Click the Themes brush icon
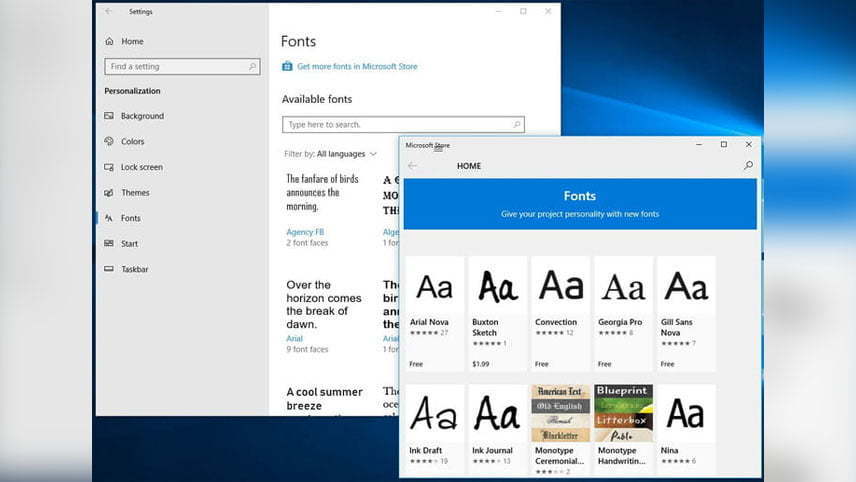The image size is (856, 482). click(x=109, y=192)
